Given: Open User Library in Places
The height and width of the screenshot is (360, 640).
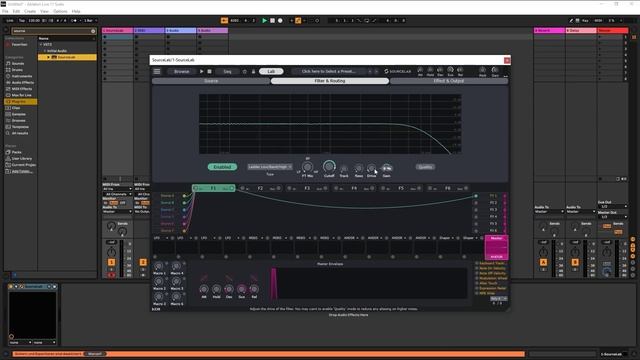Looking at the screenshot, I should coord(21,158).
